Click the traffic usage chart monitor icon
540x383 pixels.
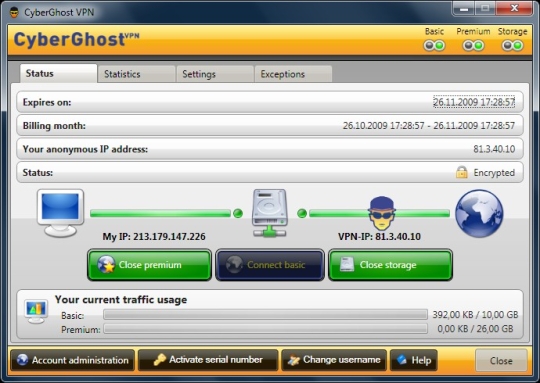[x=36, y=311]
